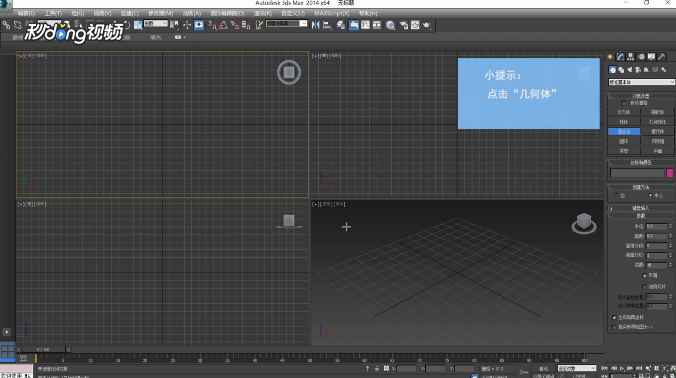Switch to the Motion panel tab

(x=642, y=56)
